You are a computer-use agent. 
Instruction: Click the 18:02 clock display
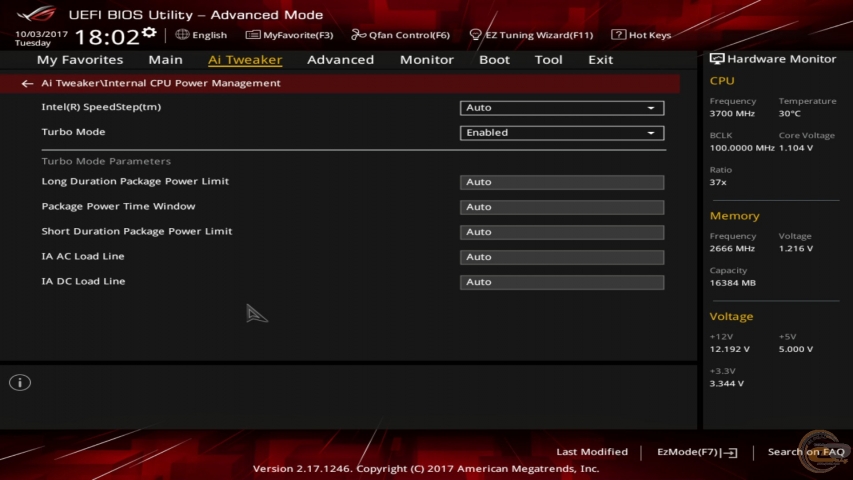coord(107,37)
